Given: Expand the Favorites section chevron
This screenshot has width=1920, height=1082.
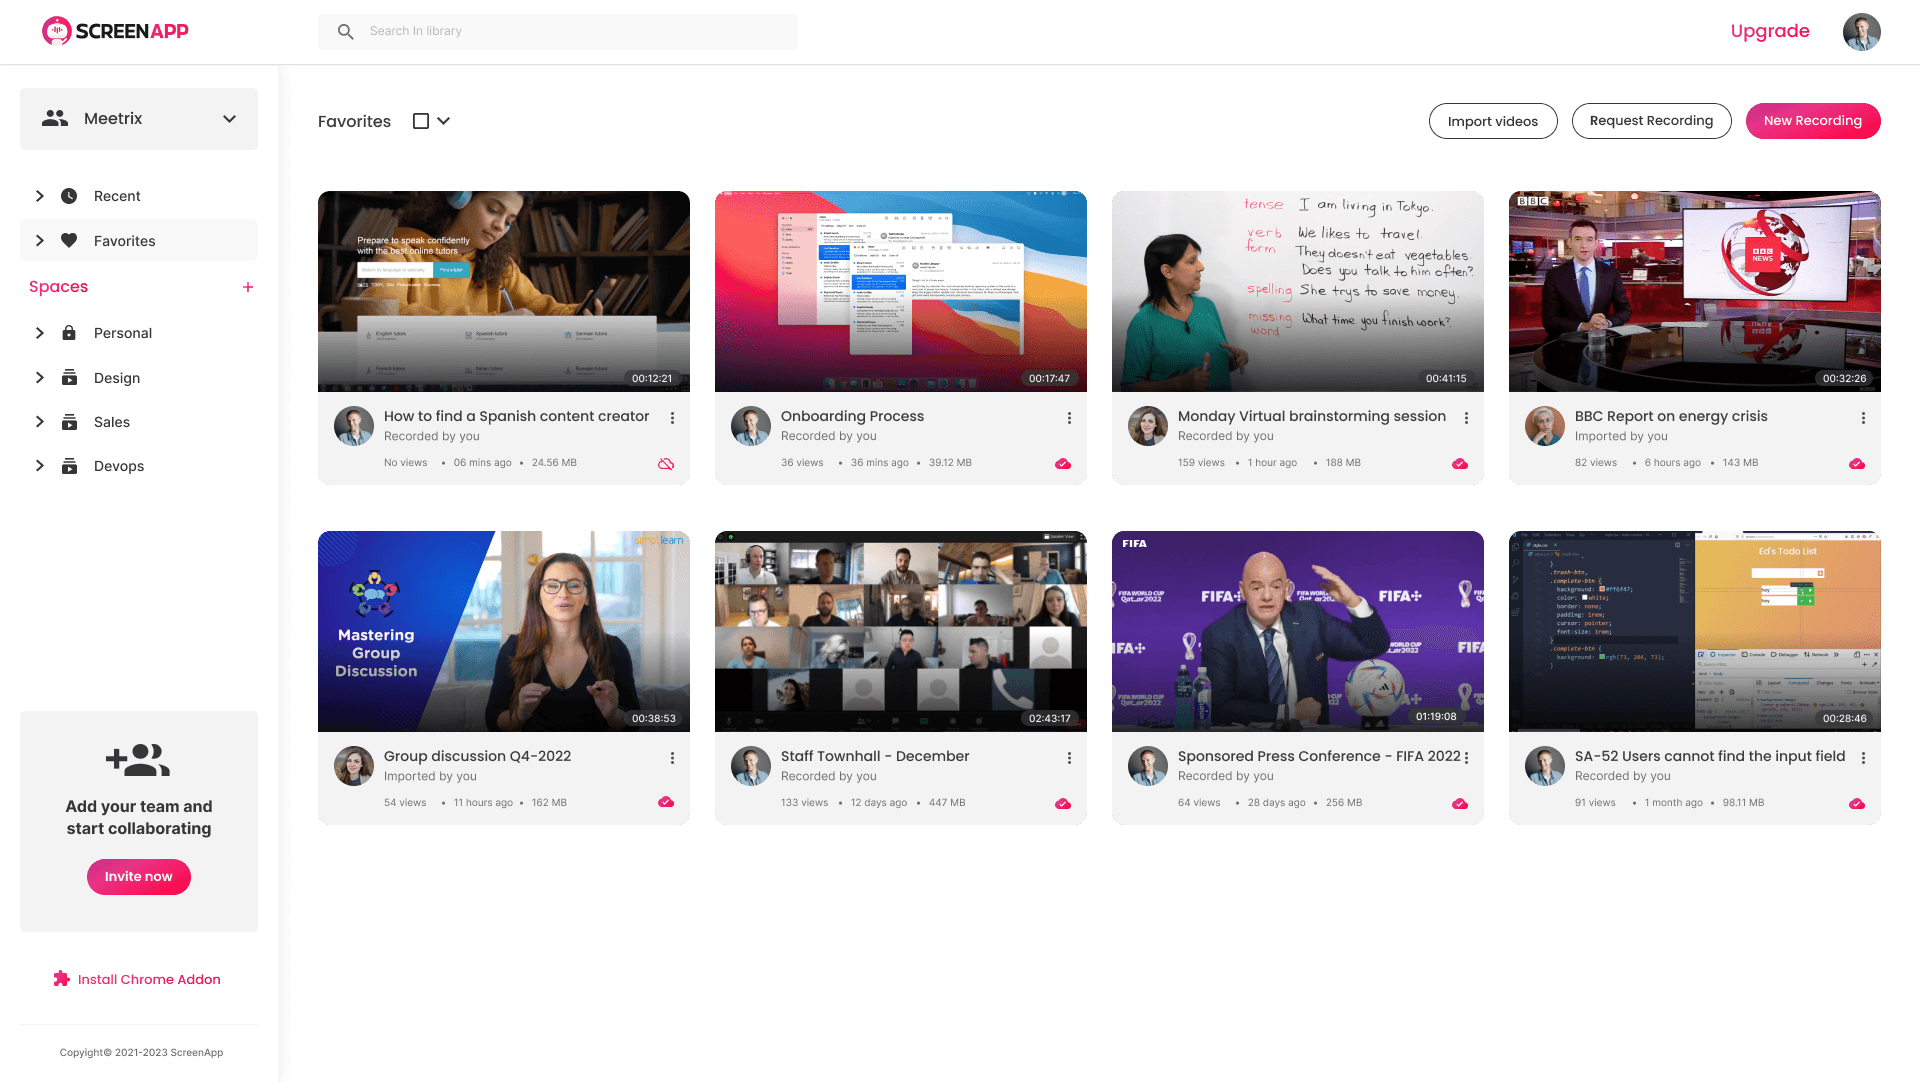Looking at the screenshot, I should point(40,240).
